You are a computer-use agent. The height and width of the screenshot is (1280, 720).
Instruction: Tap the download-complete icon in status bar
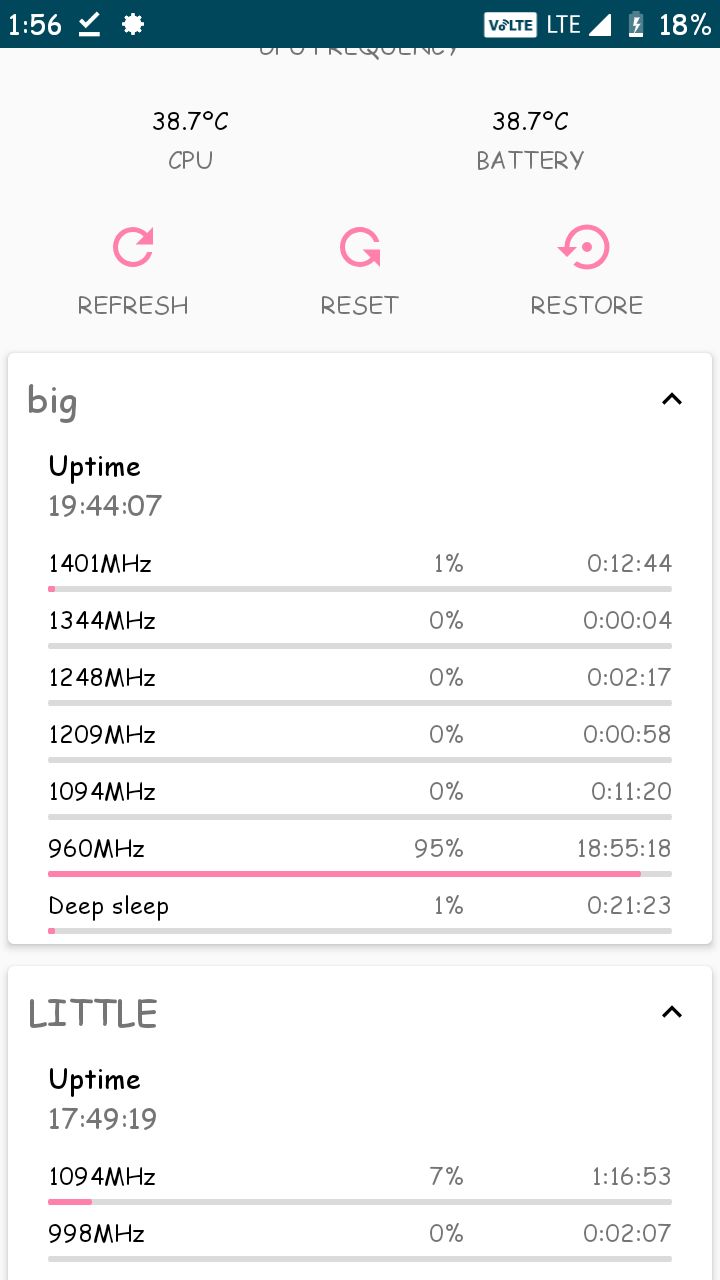click(89, 24)
